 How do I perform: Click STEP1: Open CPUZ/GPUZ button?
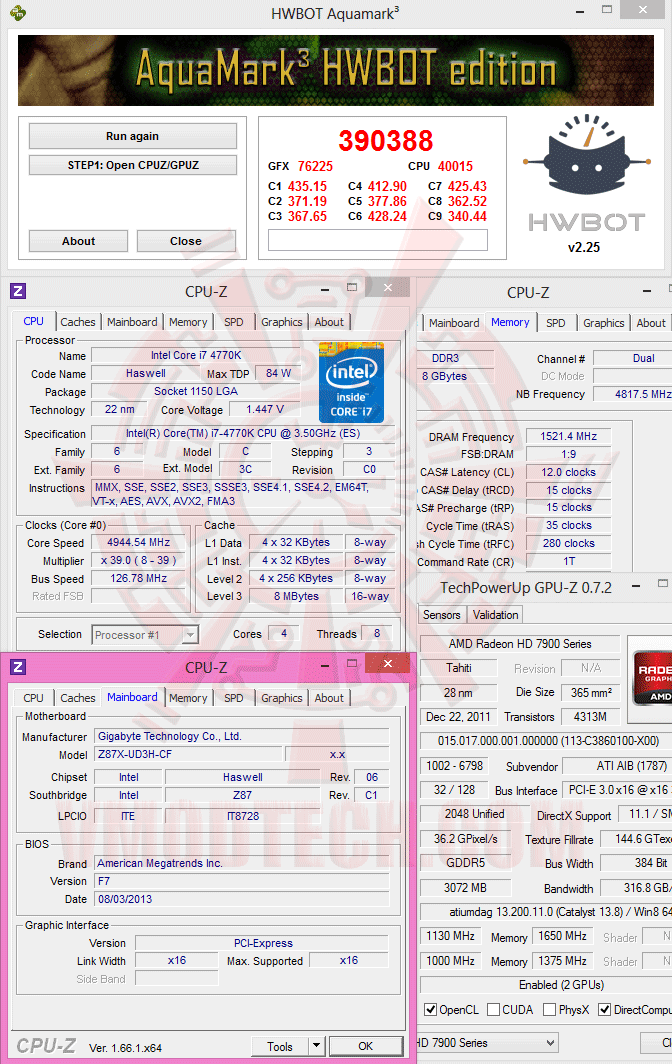[133, 165]
